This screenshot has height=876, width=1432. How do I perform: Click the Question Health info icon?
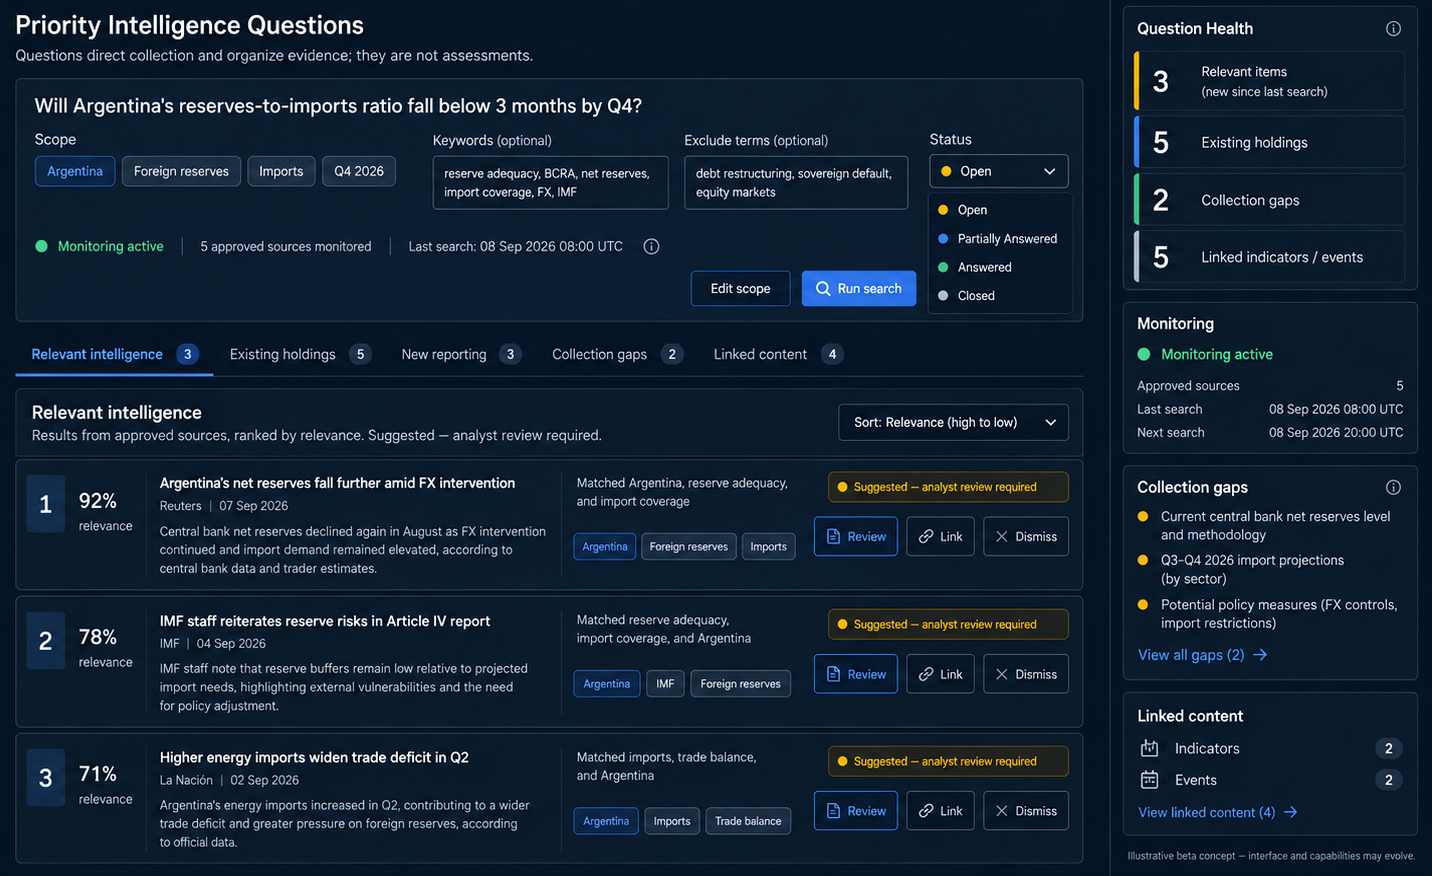tap(1393, 29)
